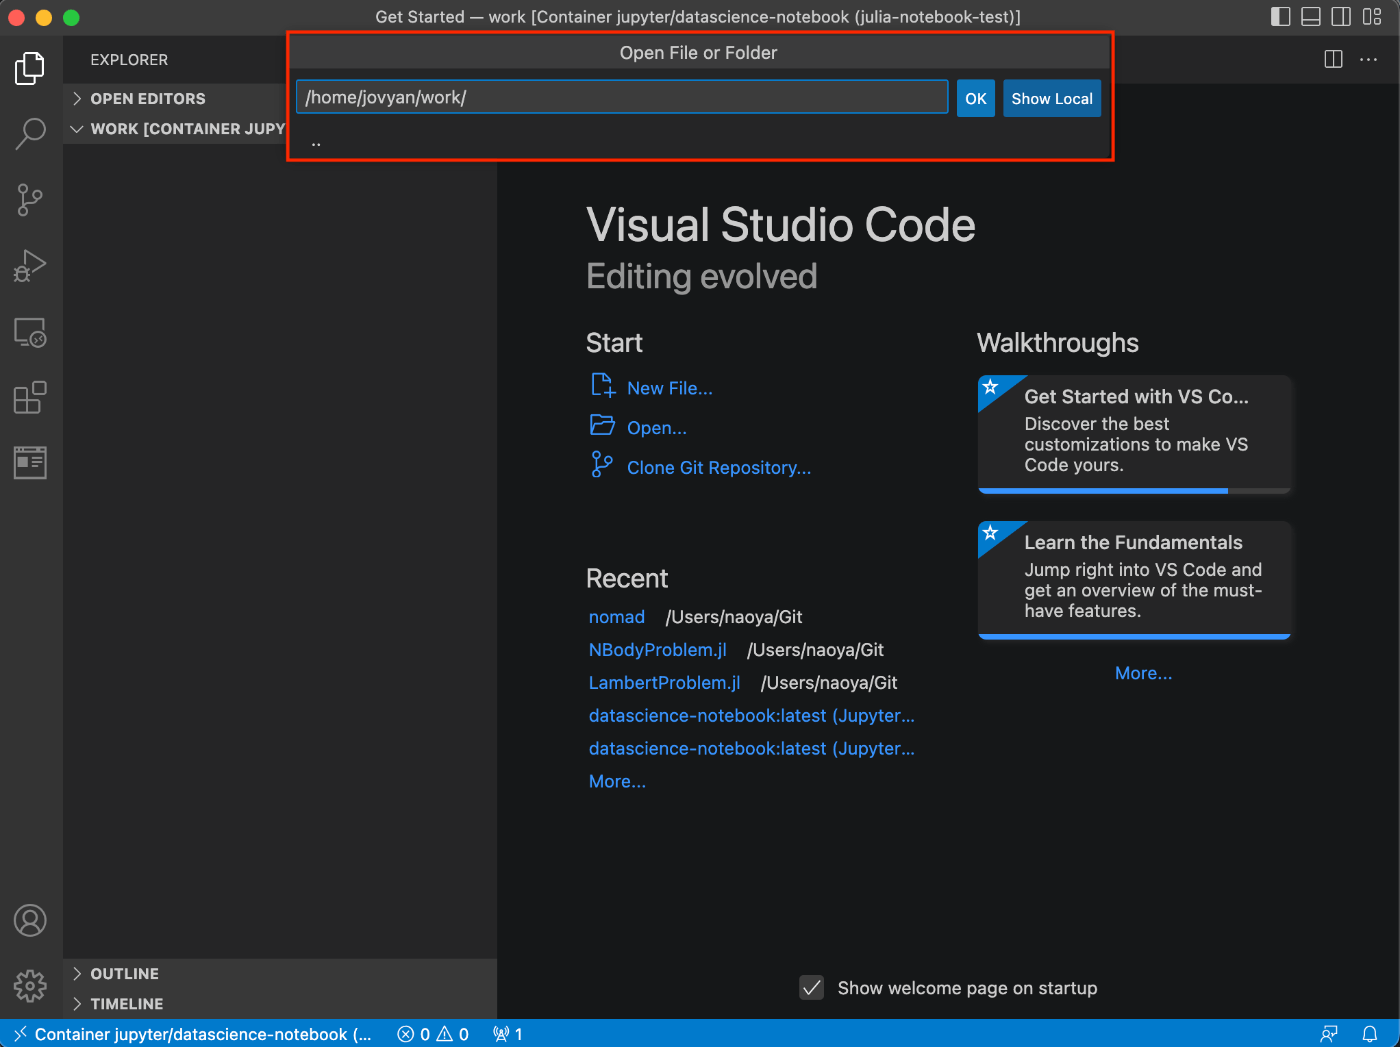This screenshot has height=1047, width=1400.
Task: Click the feedback icon in status bar
Action: click(x=1329, y=1034)
